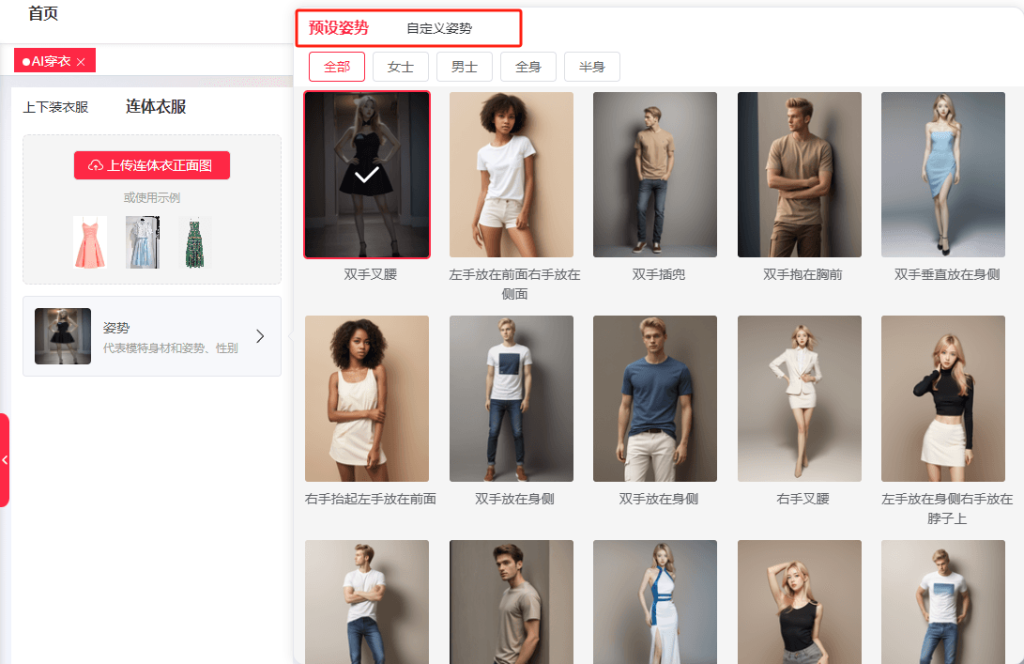Screen dimensions: 1024x664
Task: Filter poses by 男士
Action: pyautogui.click(x=465, y=67)
